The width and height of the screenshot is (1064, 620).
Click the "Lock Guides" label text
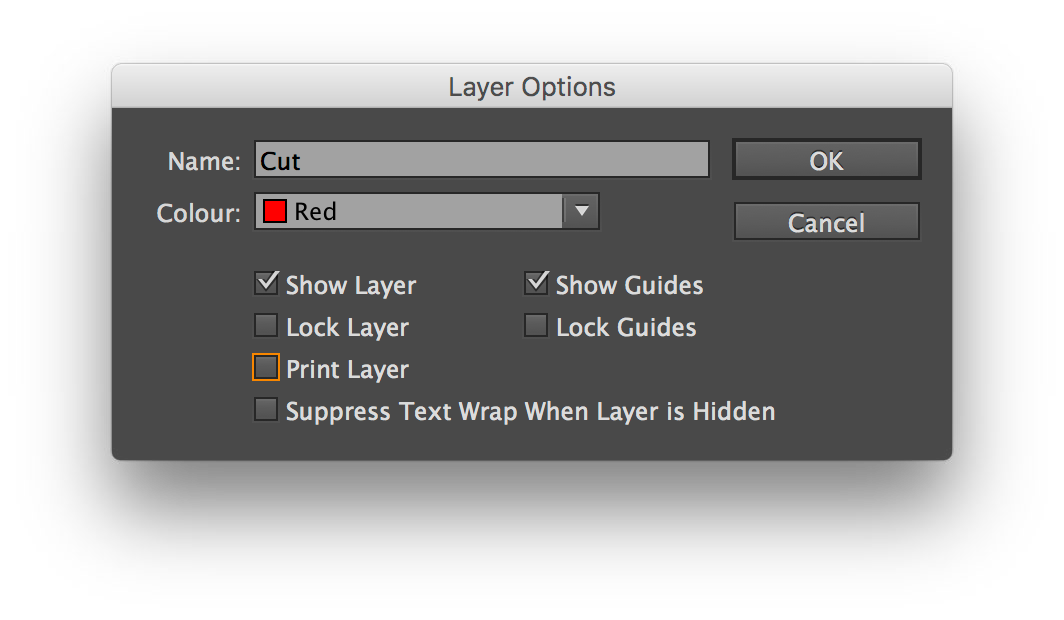[626, 328]
